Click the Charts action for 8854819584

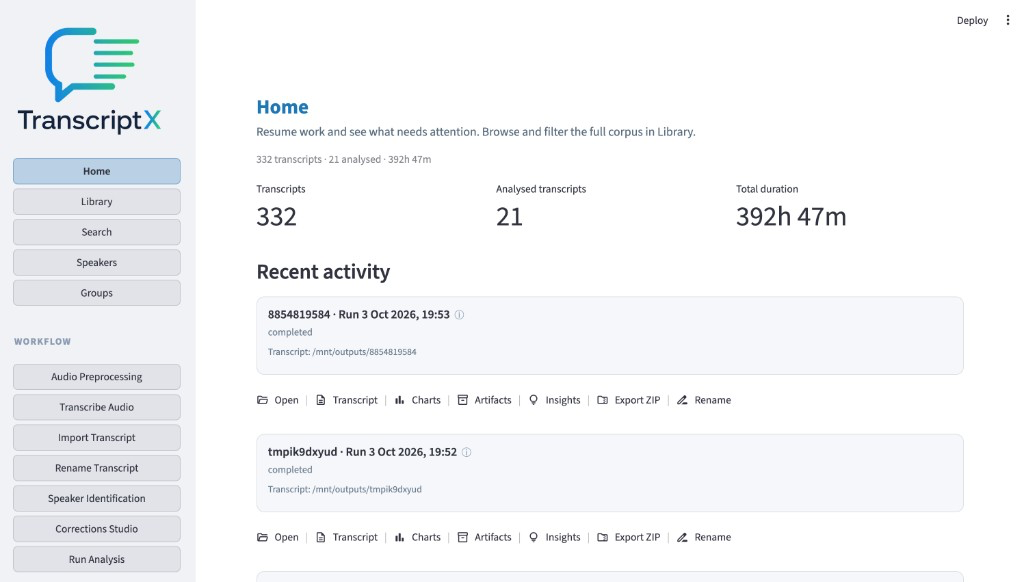click(x=418, y=400)
